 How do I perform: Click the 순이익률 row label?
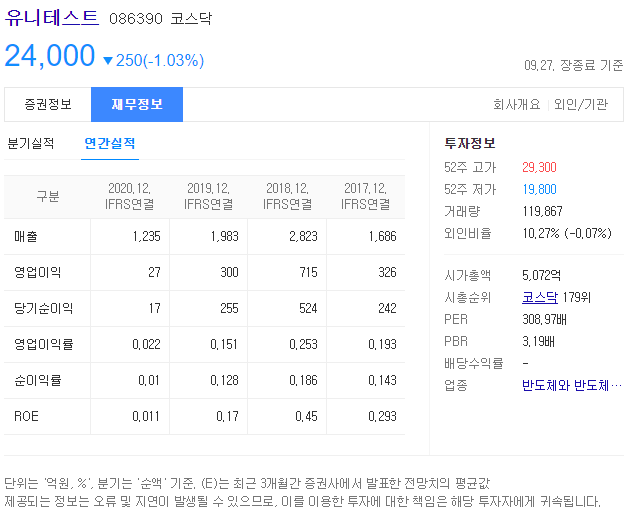(38, 380)
